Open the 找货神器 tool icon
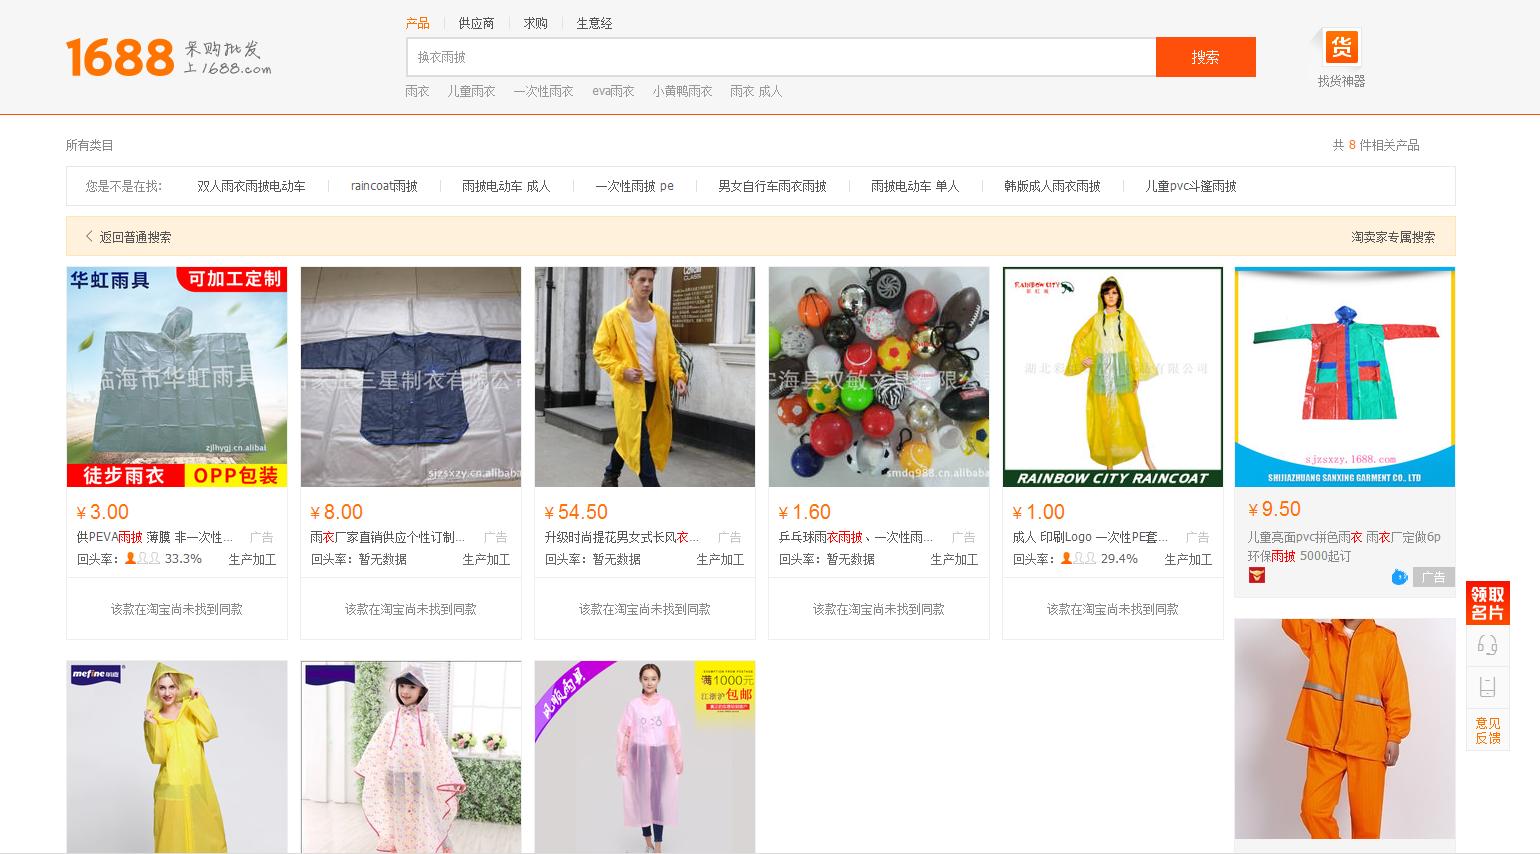Viewport: 1540px width, 854px height. pyautogui.click(x=1341, y=47)
